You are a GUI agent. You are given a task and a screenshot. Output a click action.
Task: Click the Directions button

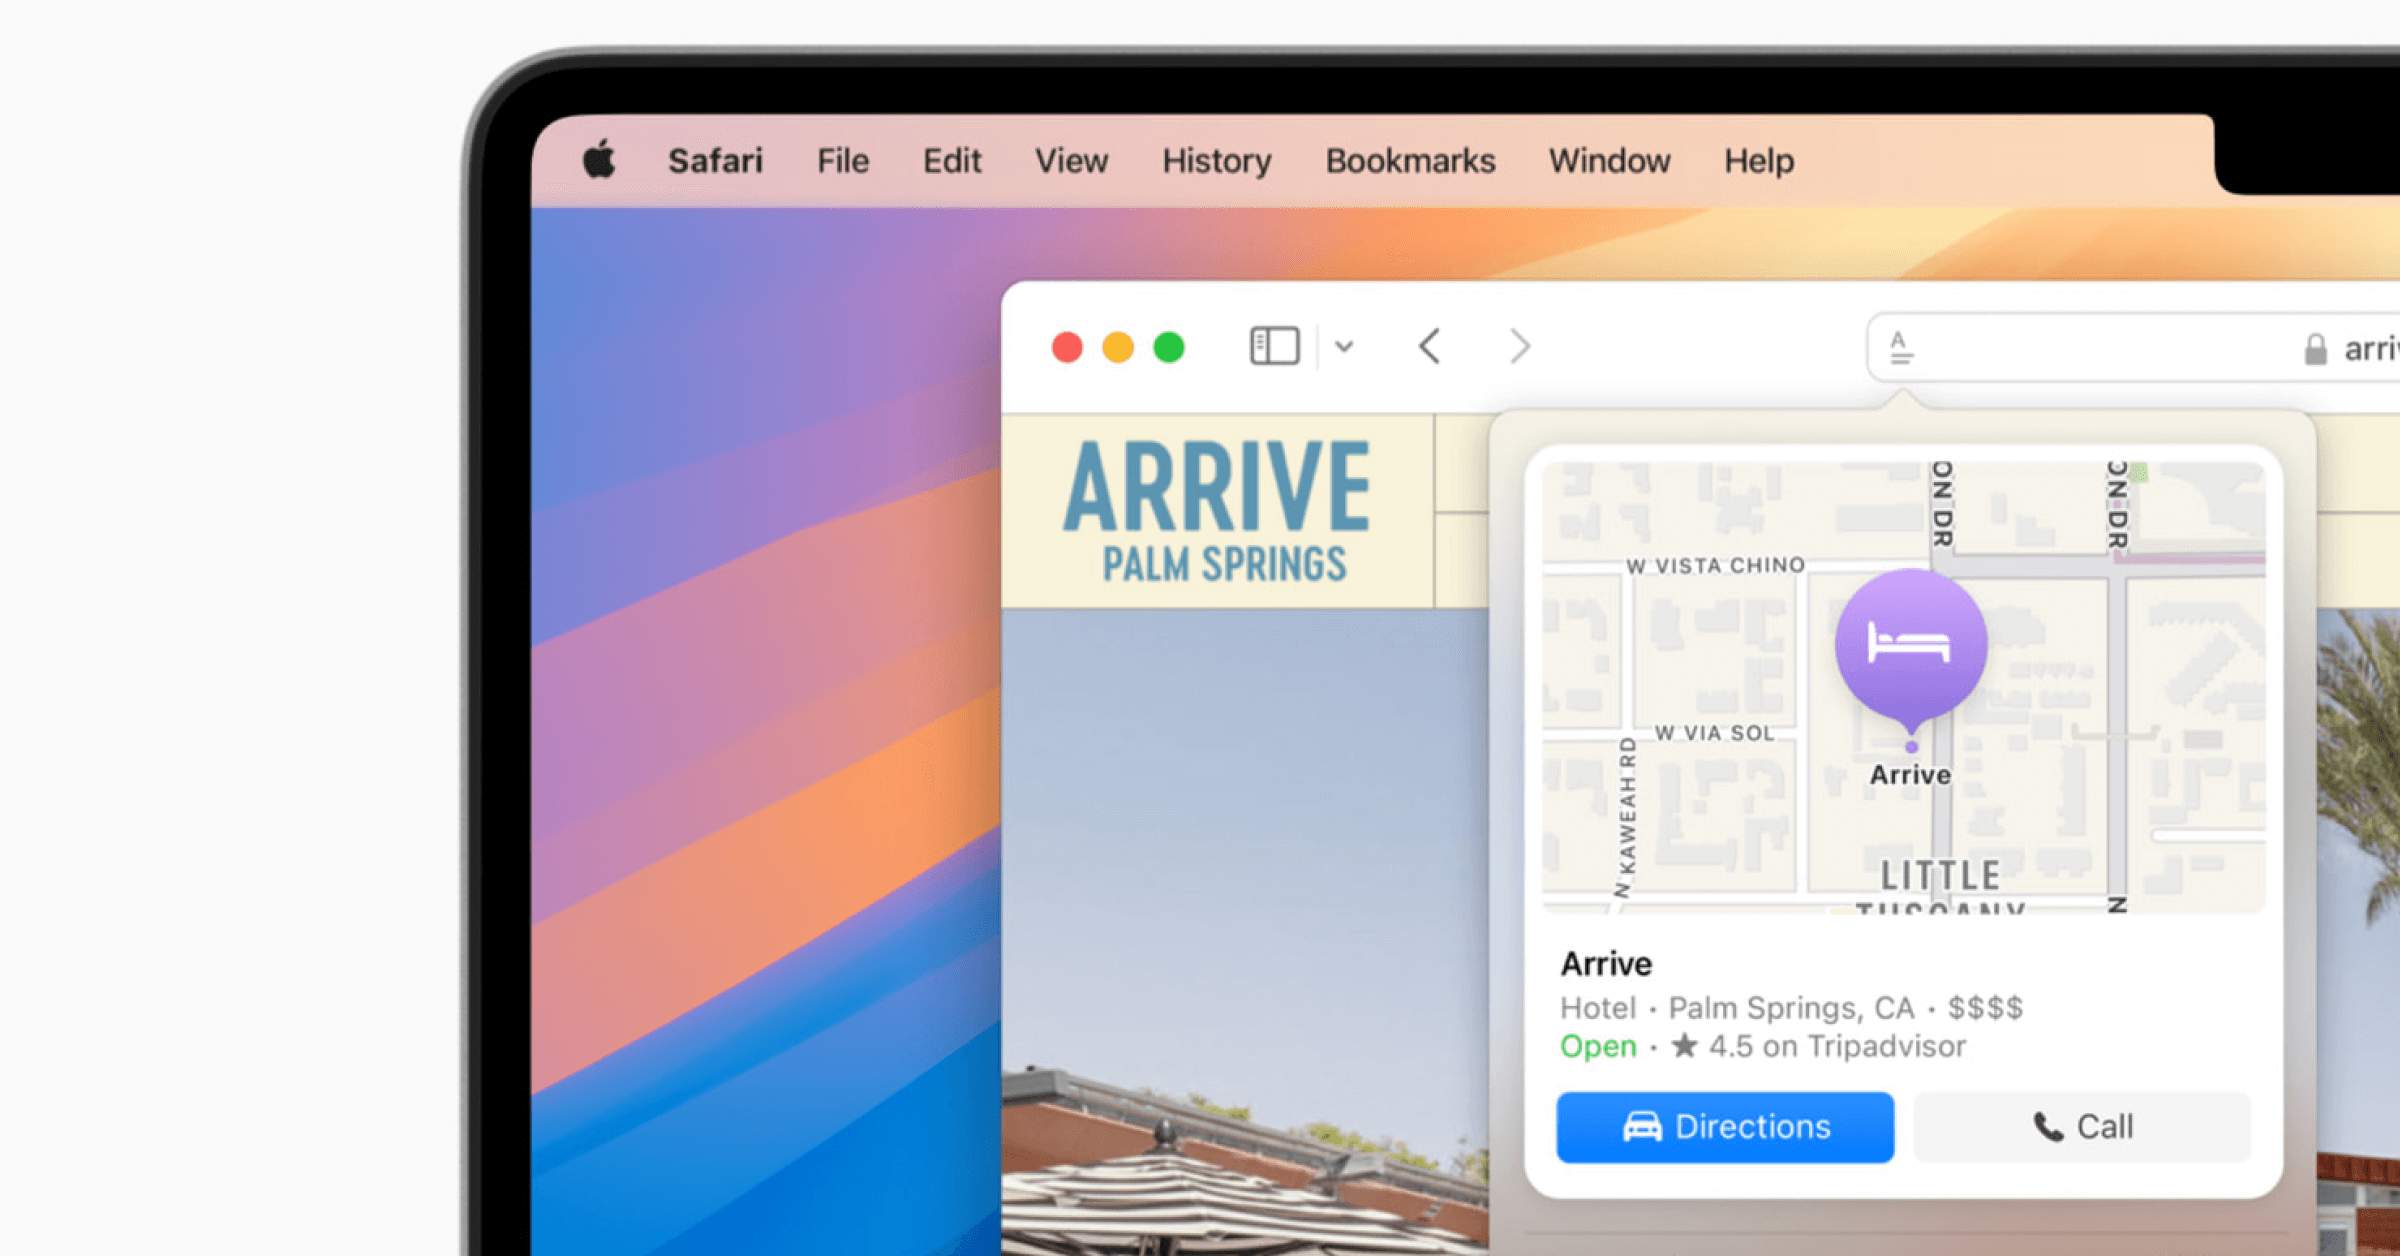click(x=1725, y=1127)
